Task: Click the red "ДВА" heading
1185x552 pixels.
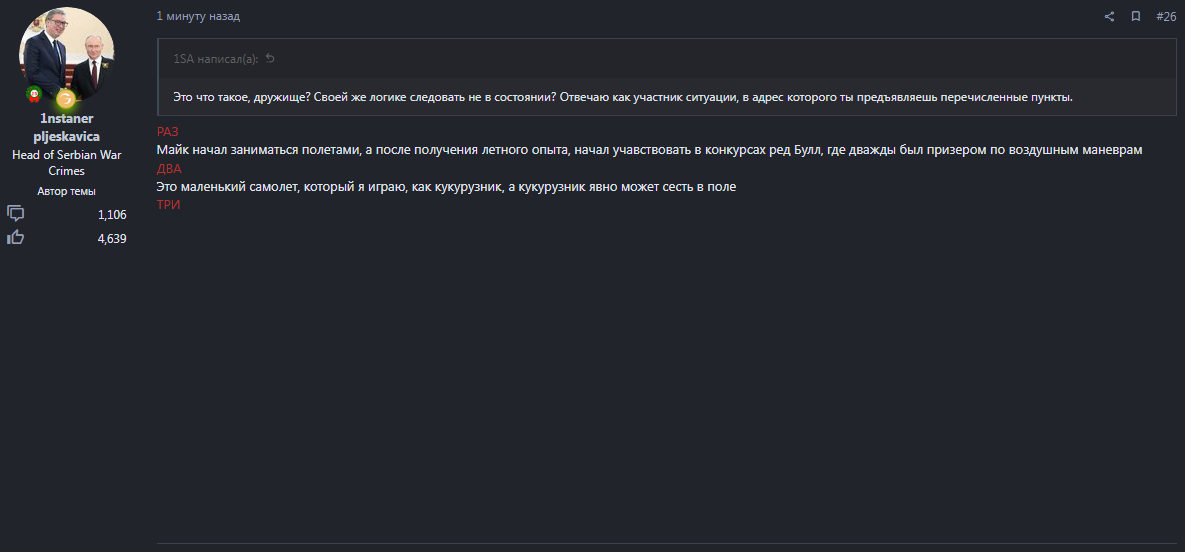Action: [169, 169]
